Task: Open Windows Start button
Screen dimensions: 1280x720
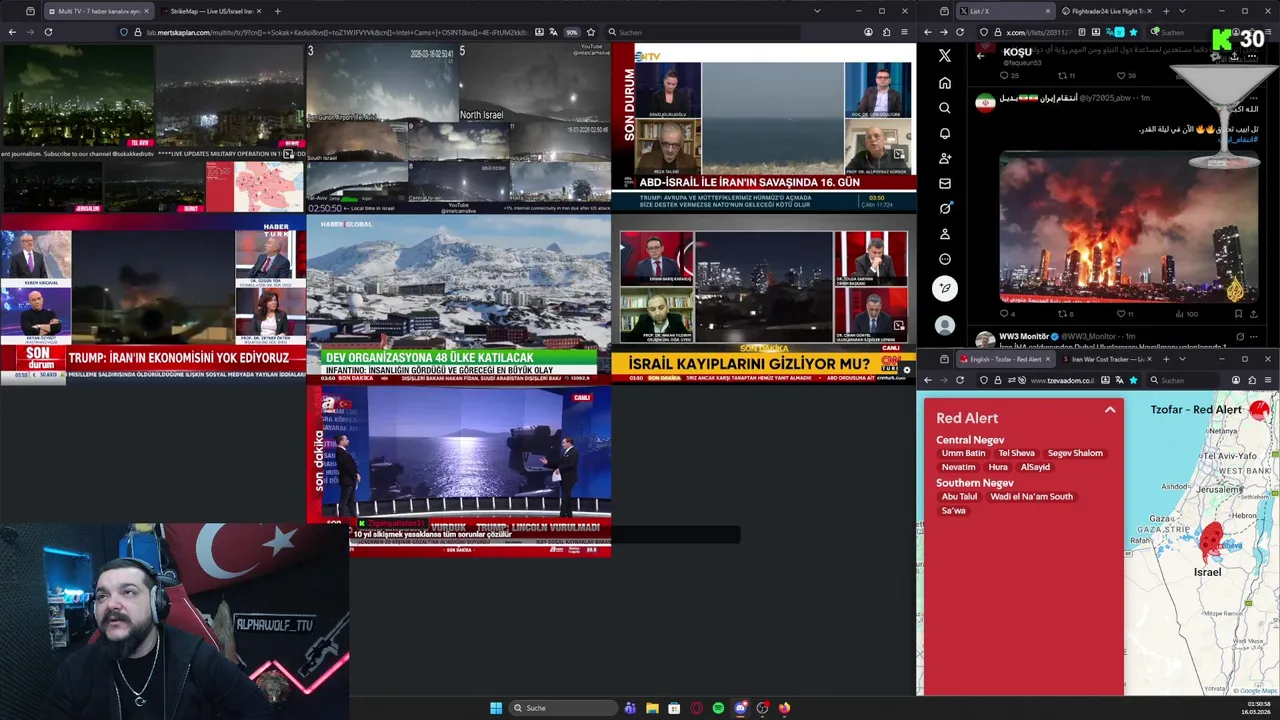Action: [x=496, y=708]
